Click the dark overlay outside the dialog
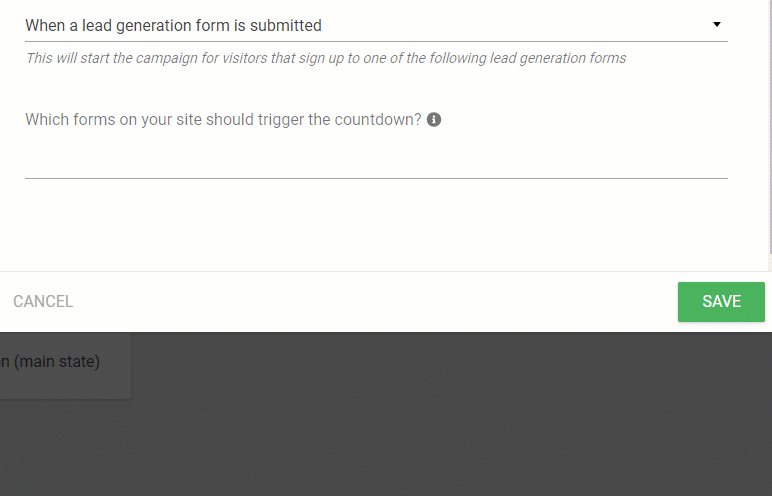Screen dimensions: 772x496 tap(443, 414)
